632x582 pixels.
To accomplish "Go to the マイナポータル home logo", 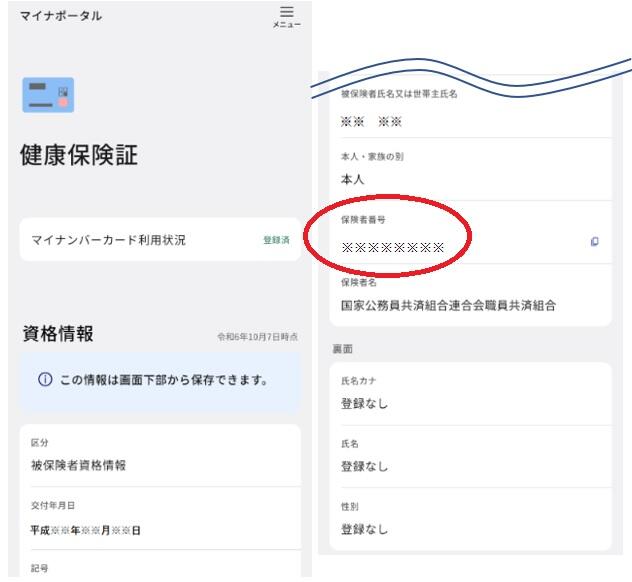I will 61,16.
